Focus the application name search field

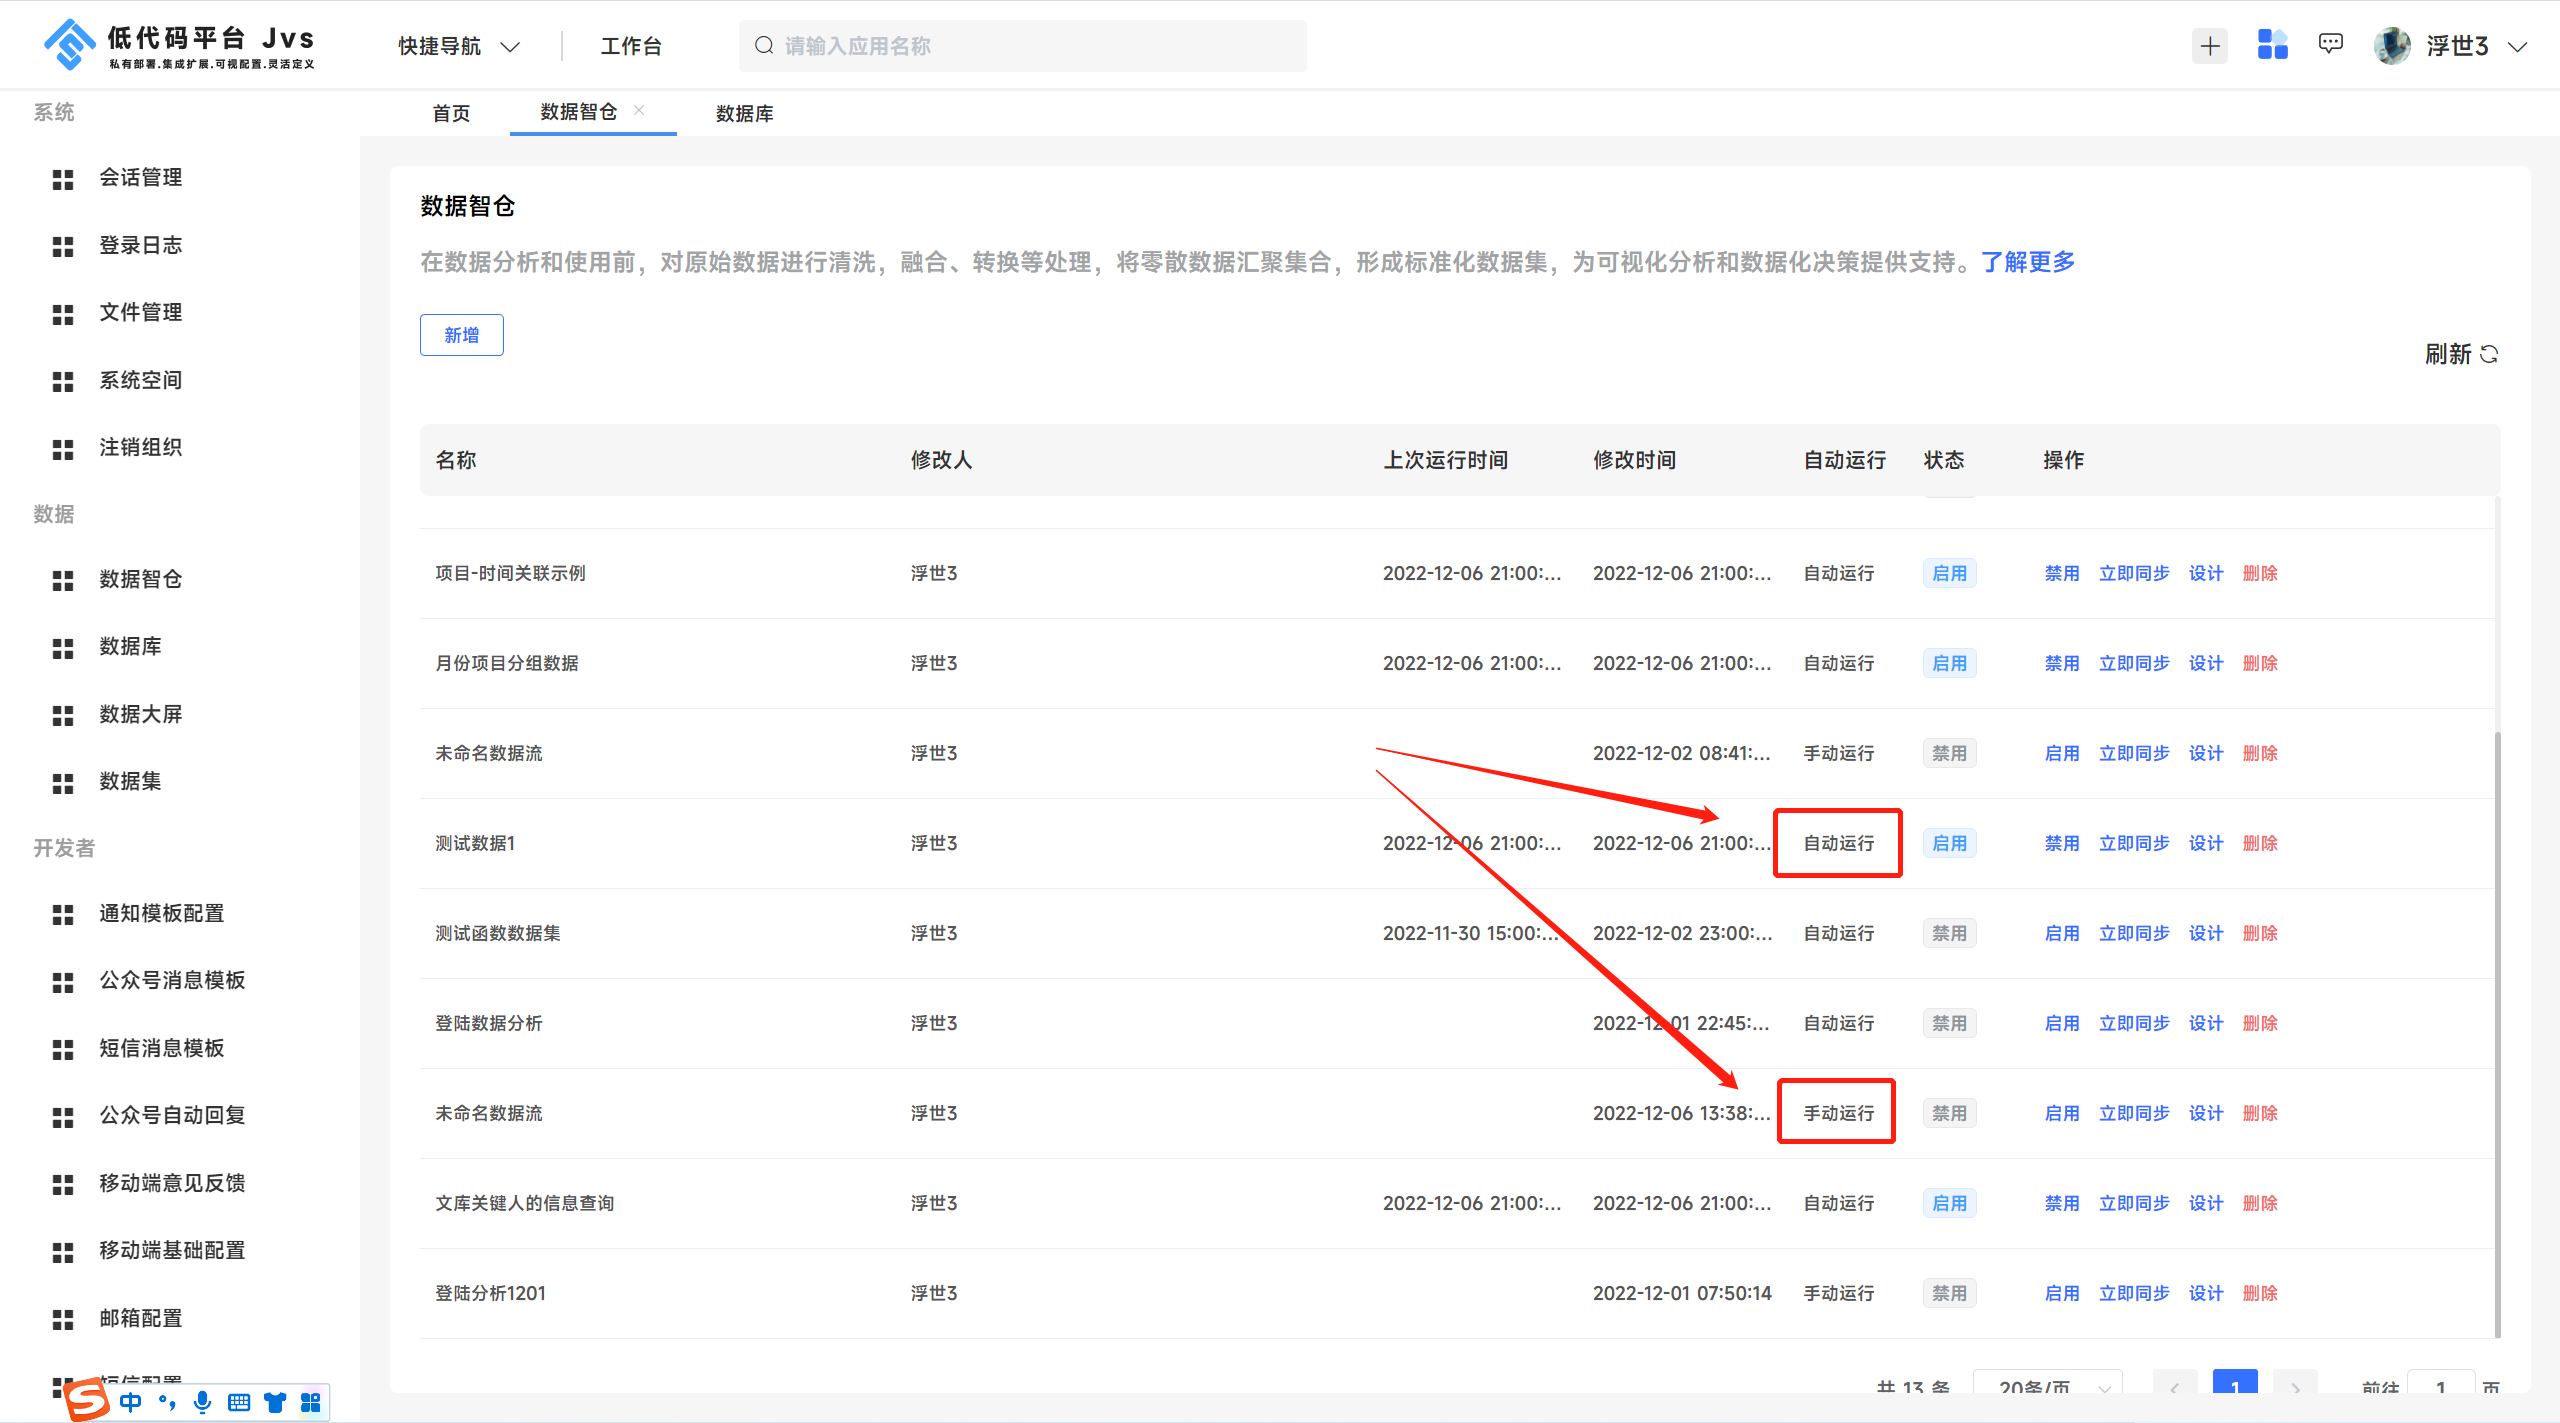point(1022,46)
